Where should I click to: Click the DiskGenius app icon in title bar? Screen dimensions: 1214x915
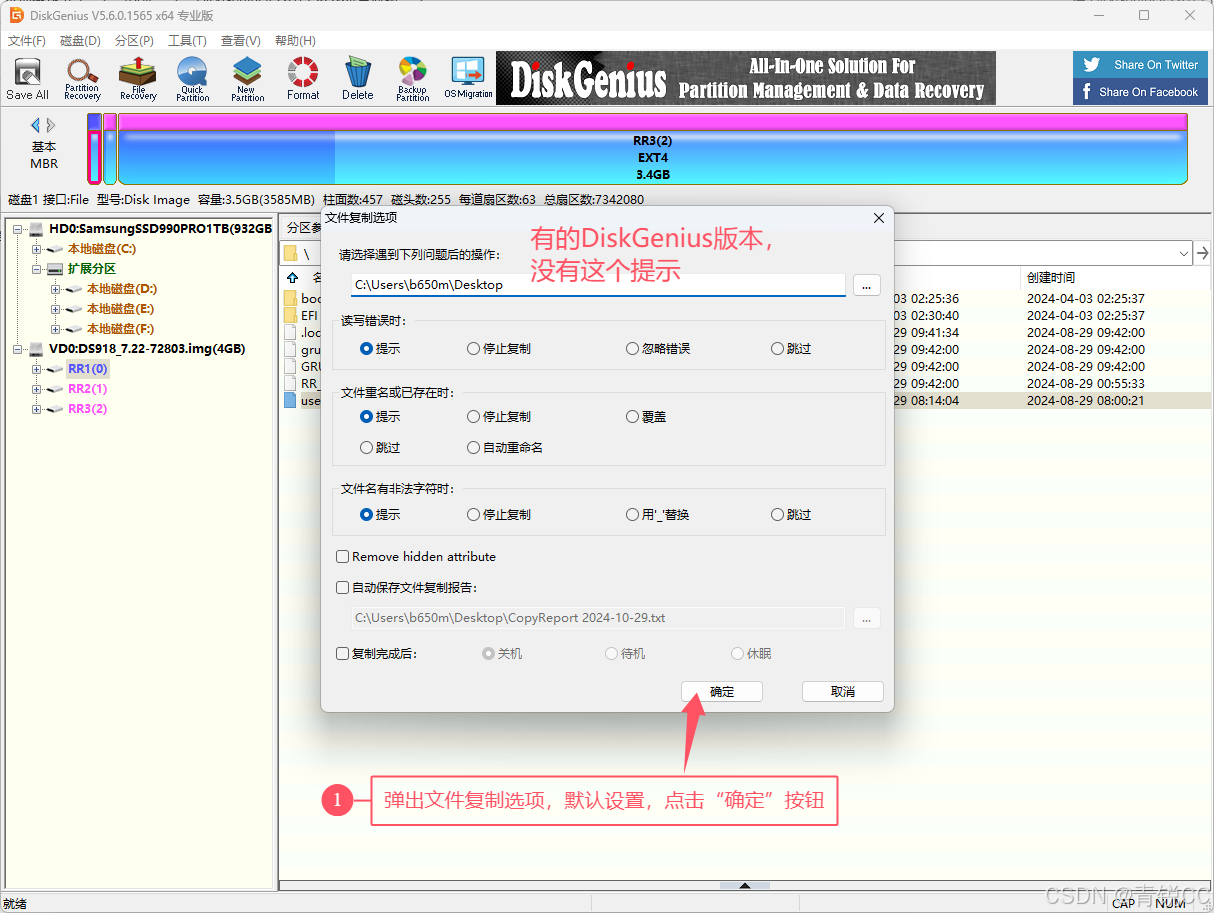tap(16, 15)
